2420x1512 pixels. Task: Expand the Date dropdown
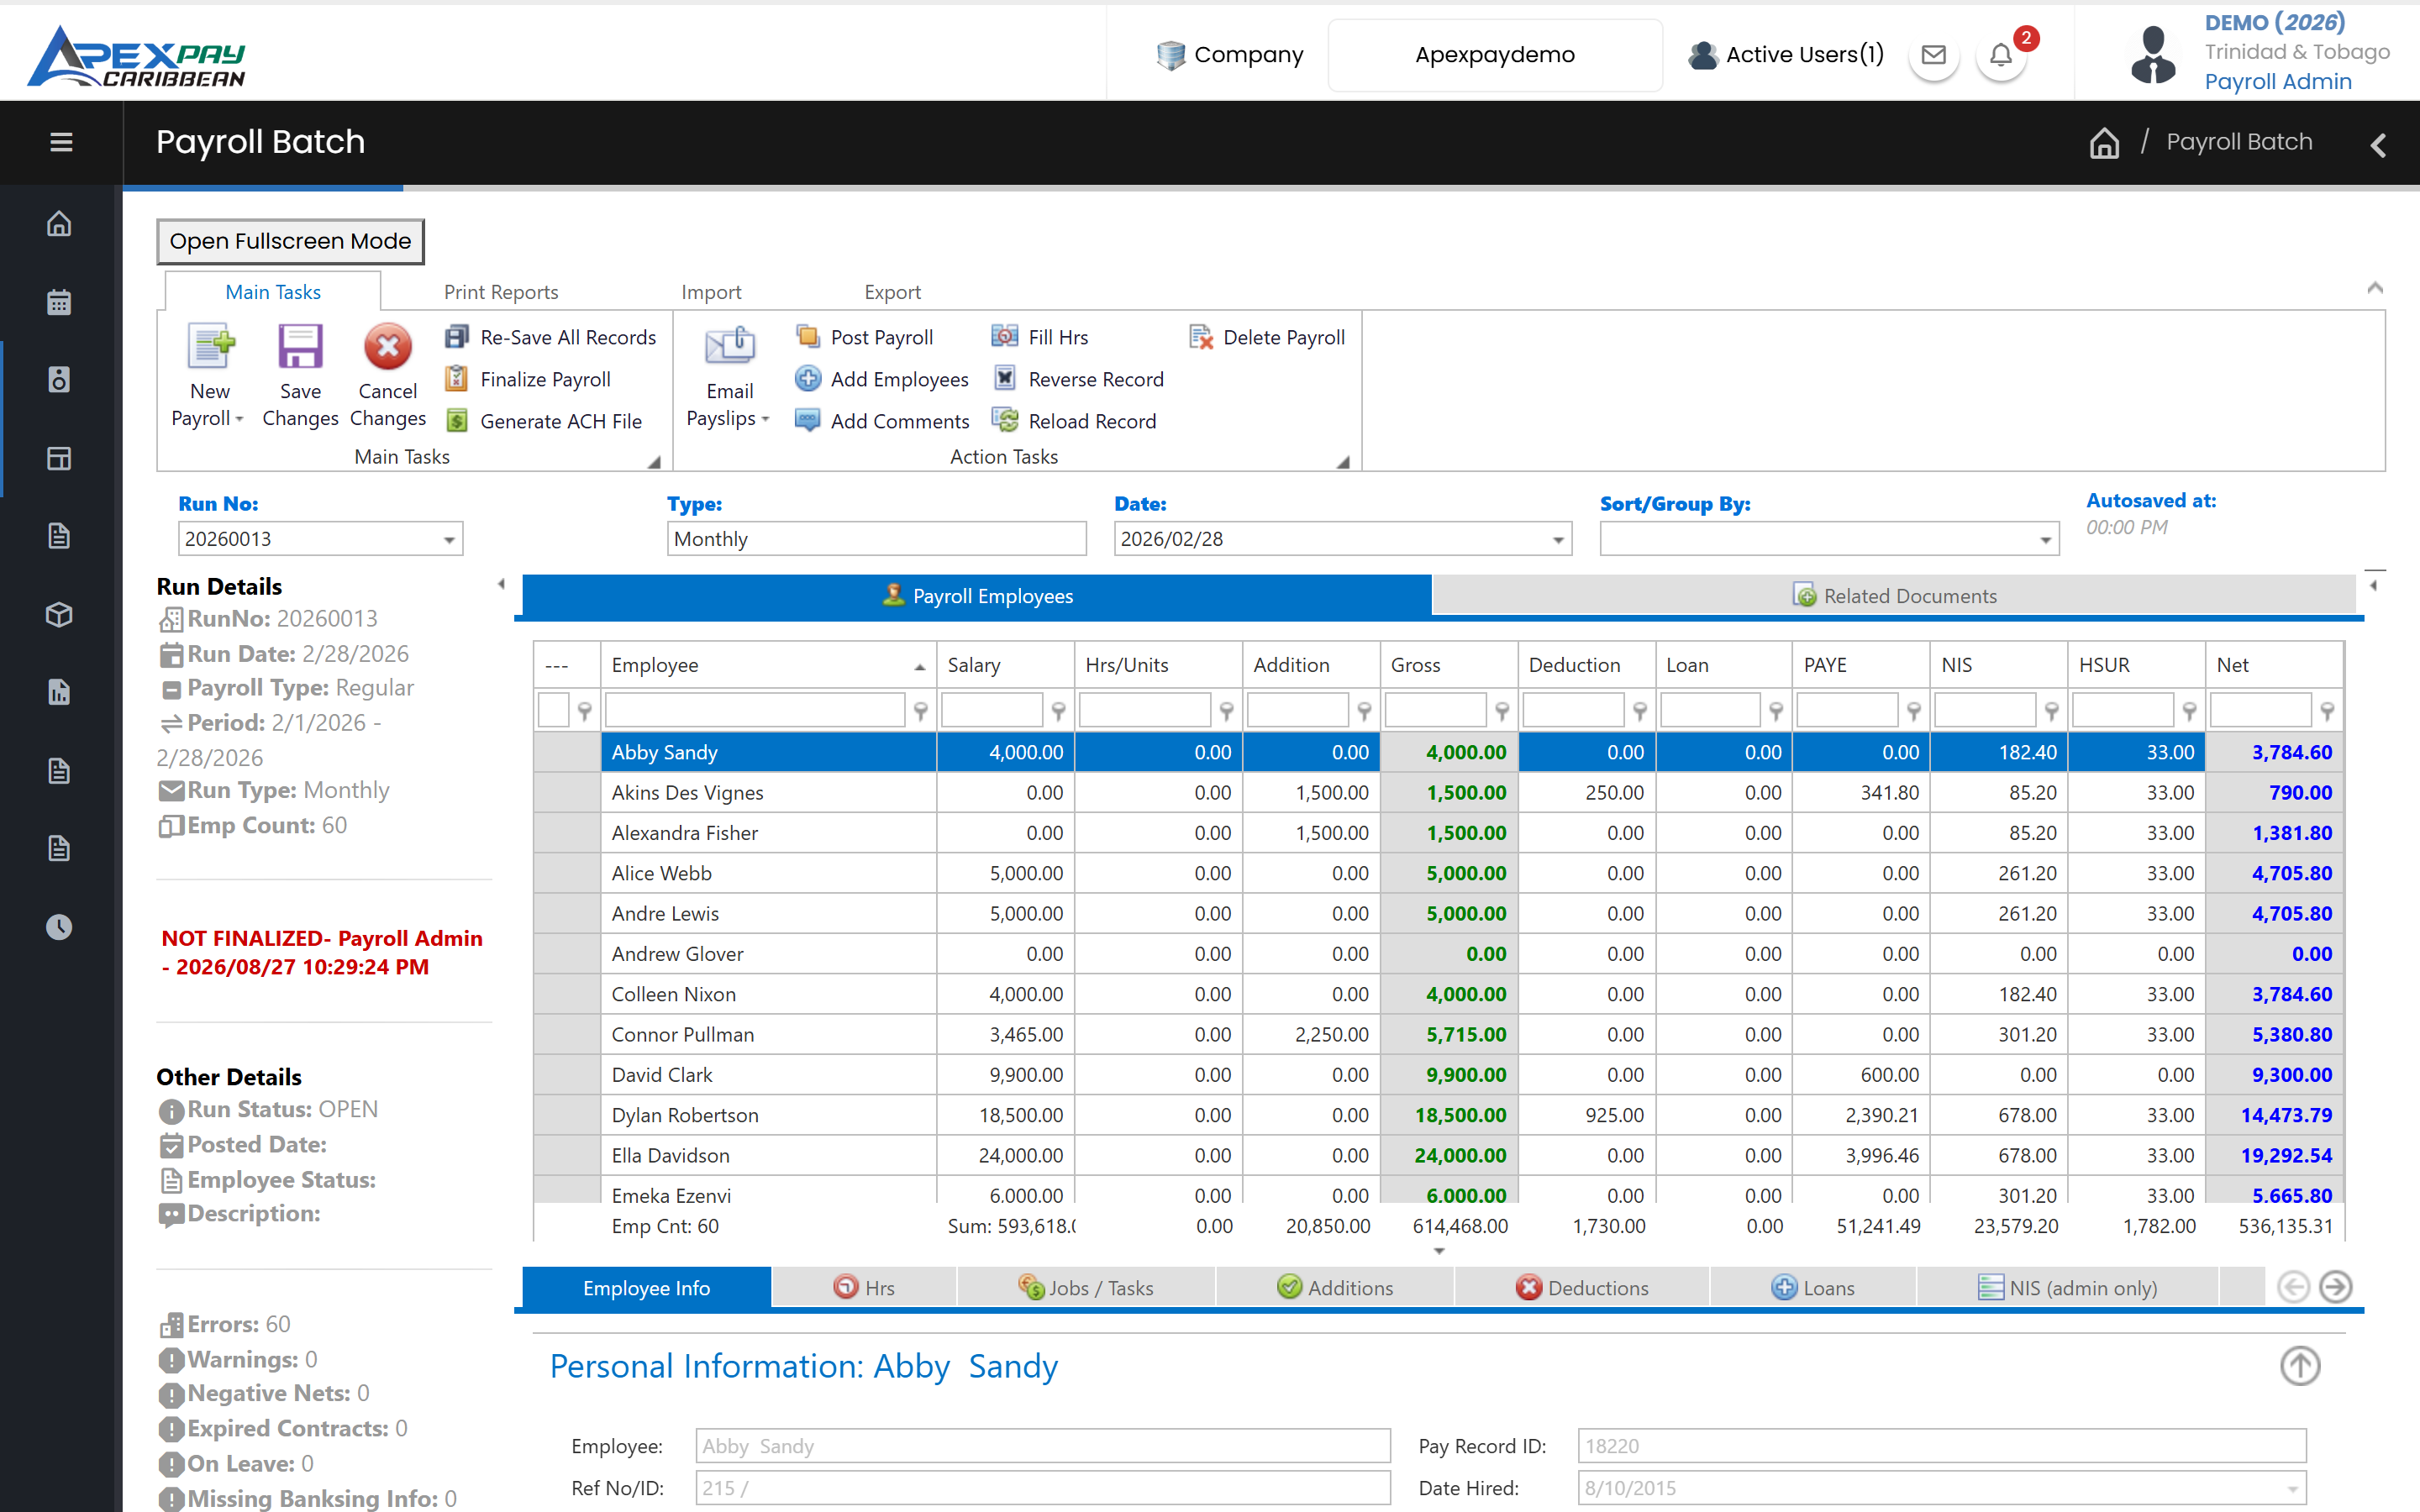click(x=1558, y=540)
